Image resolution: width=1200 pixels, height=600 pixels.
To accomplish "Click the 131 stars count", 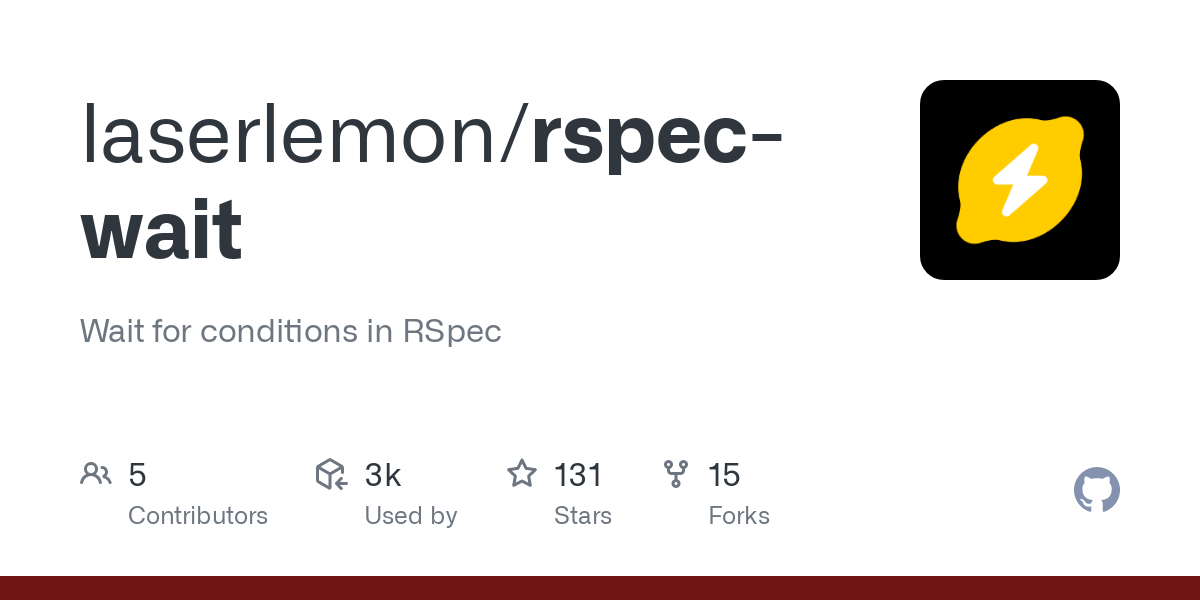I will 578,475.
